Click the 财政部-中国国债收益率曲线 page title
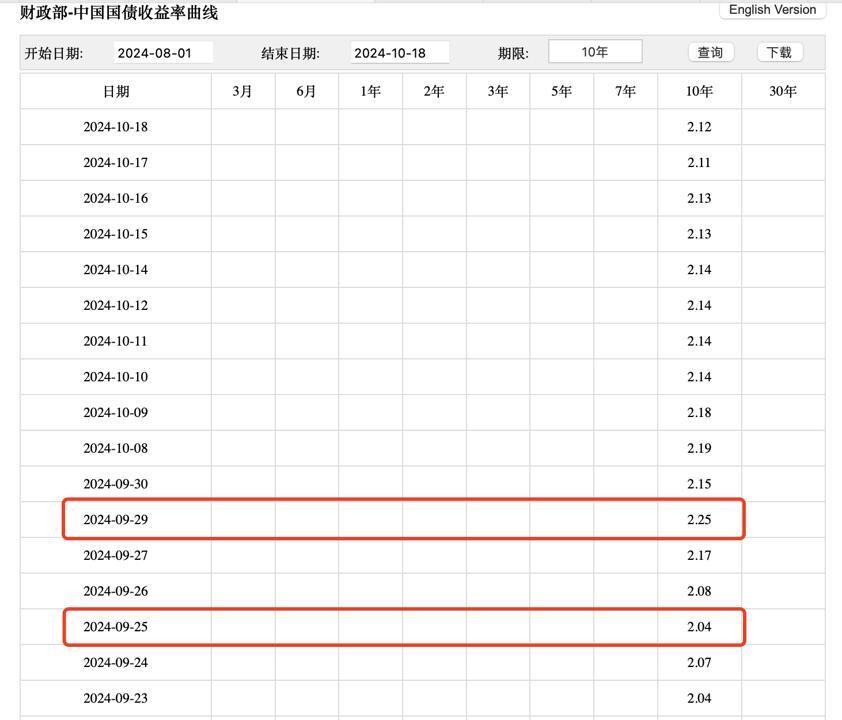Image resolution: width=842 pixels, height=720 pixels. pyautogui.click(x=119, y=12)
